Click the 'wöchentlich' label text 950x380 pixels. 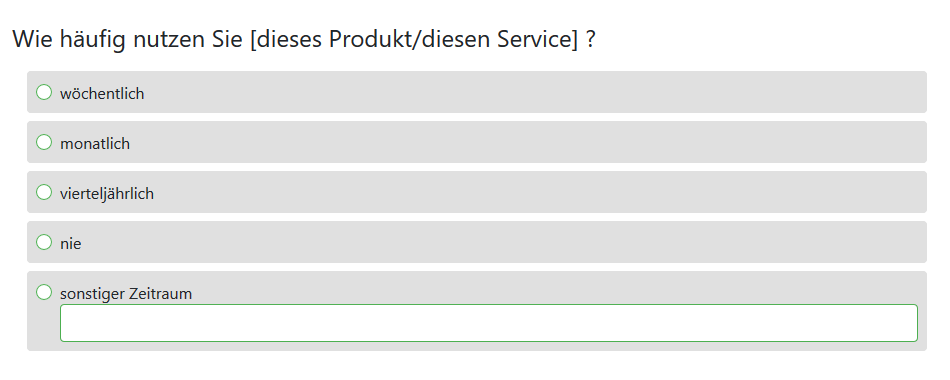[102, 93]
